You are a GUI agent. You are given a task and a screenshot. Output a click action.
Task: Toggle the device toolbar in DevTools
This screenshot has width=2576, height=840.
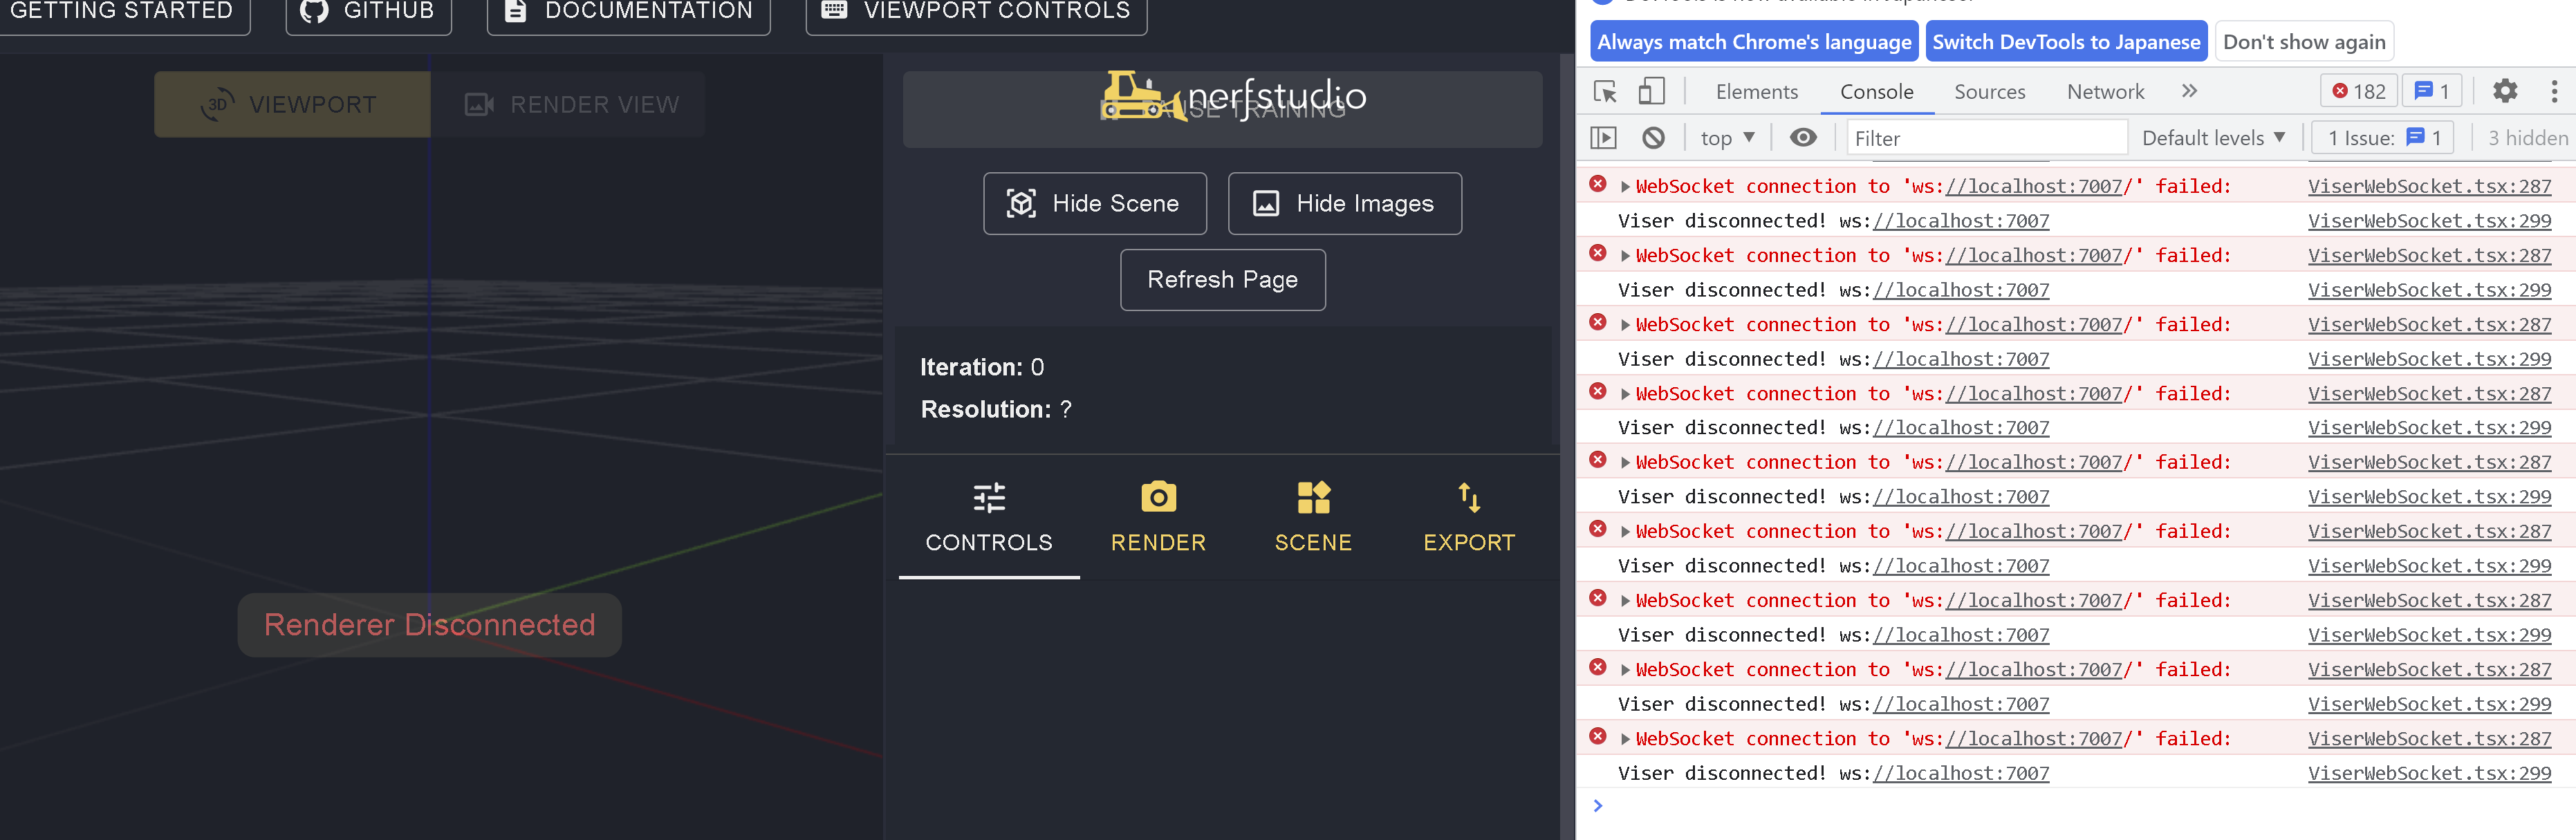(1652, 91)
